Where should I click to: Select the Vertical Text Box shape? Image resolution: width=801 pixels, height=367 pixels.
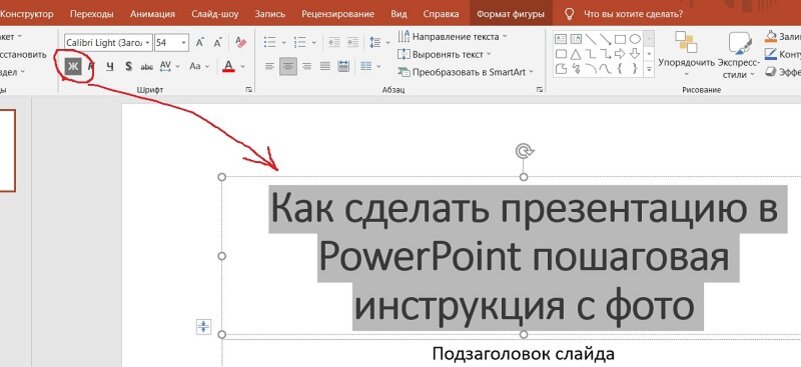tap(576, 39)
